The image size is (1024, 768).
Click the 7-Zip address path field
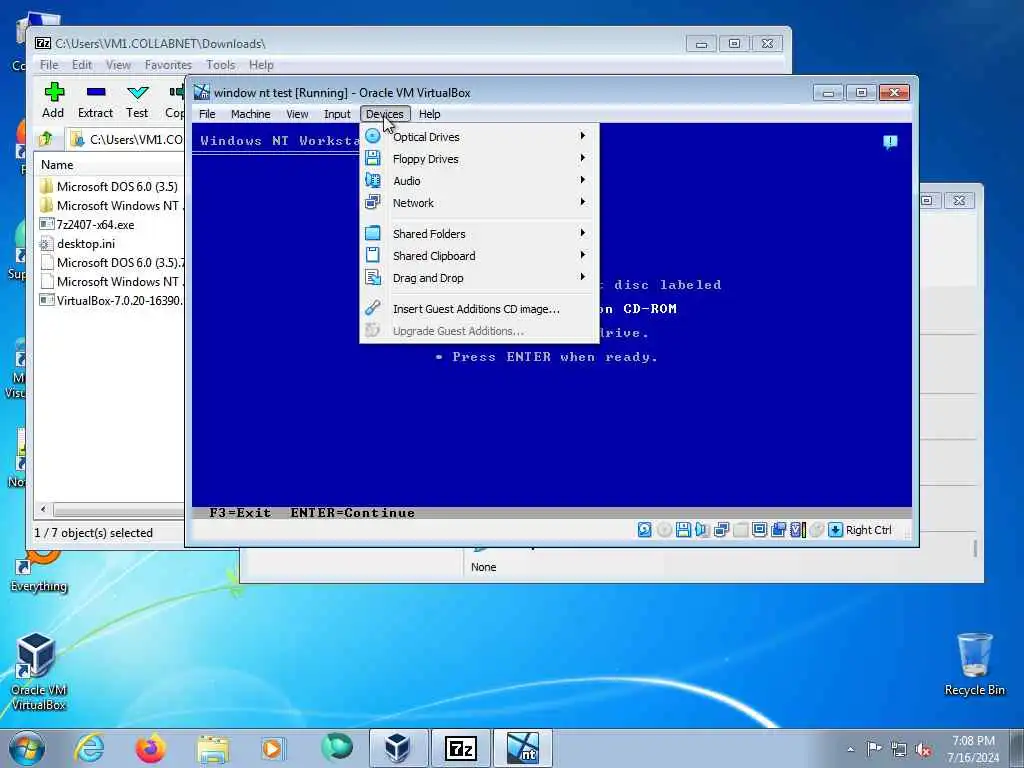(x=126, y=139)
